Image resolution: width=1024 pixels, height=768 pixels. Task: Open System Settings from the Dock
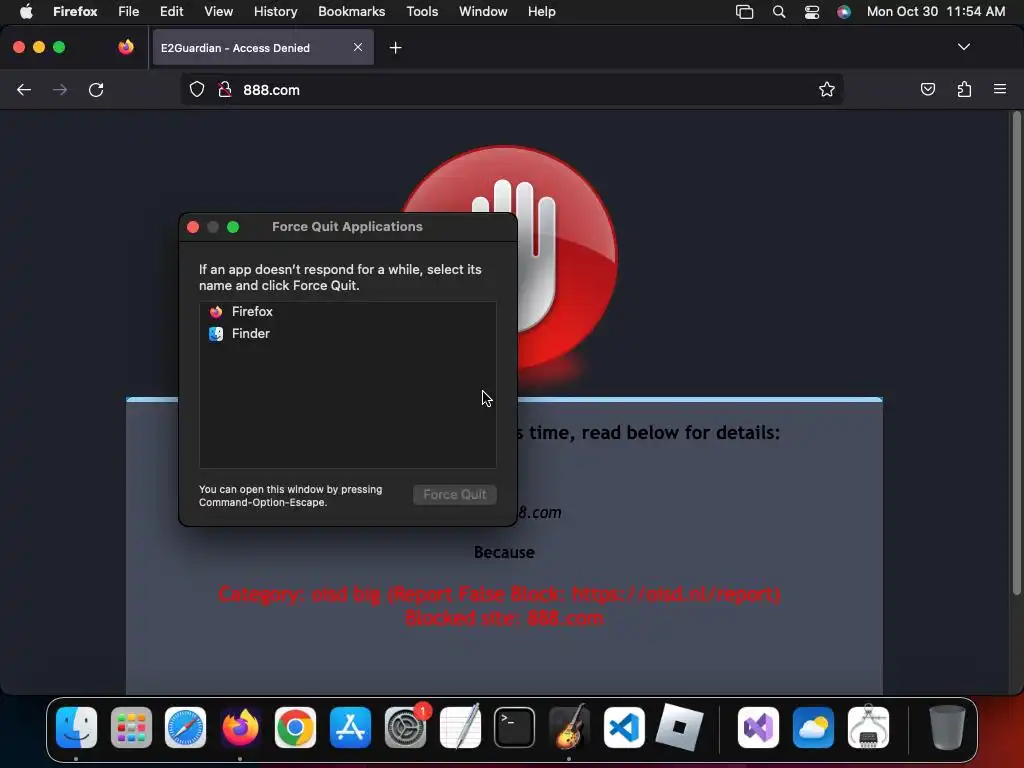(405, 727)
